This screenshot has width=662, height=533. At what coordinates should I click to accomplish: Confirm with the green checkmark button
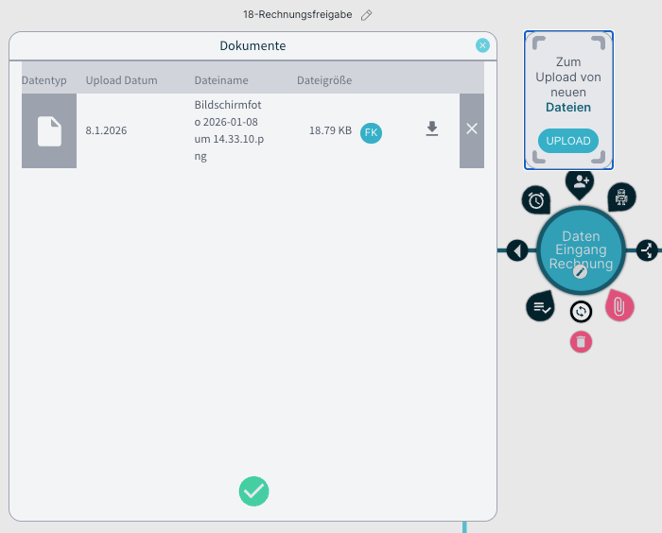point(254,491)
